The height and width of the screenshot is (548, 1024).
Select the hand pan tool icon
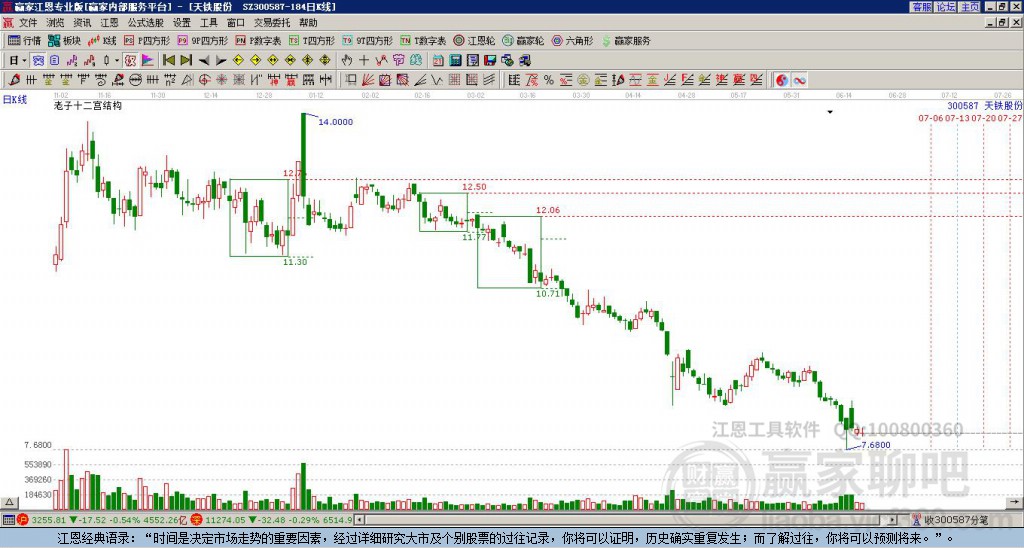(x=346, y=61)
